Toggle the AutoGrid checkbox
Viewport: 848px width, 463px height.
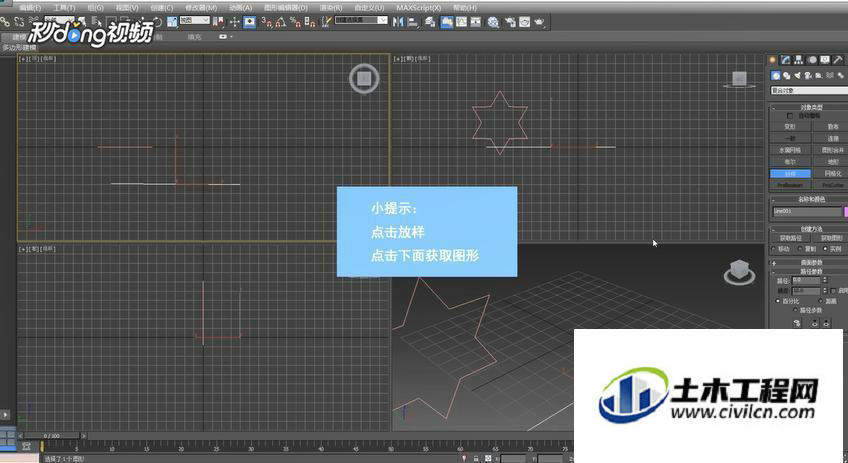pyautogui.click(x=790, y=116)
